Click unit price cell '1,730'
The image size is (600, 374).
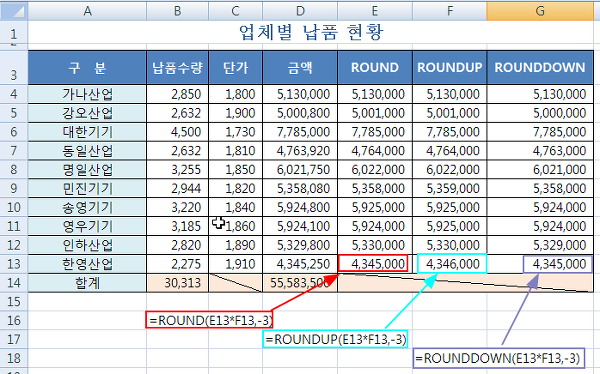pos(236,132)
